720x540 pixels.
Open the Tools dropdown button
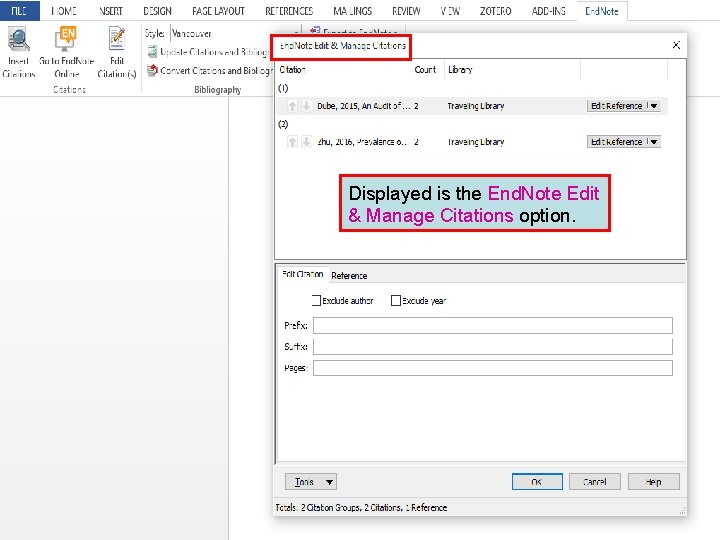click(311, 482)
